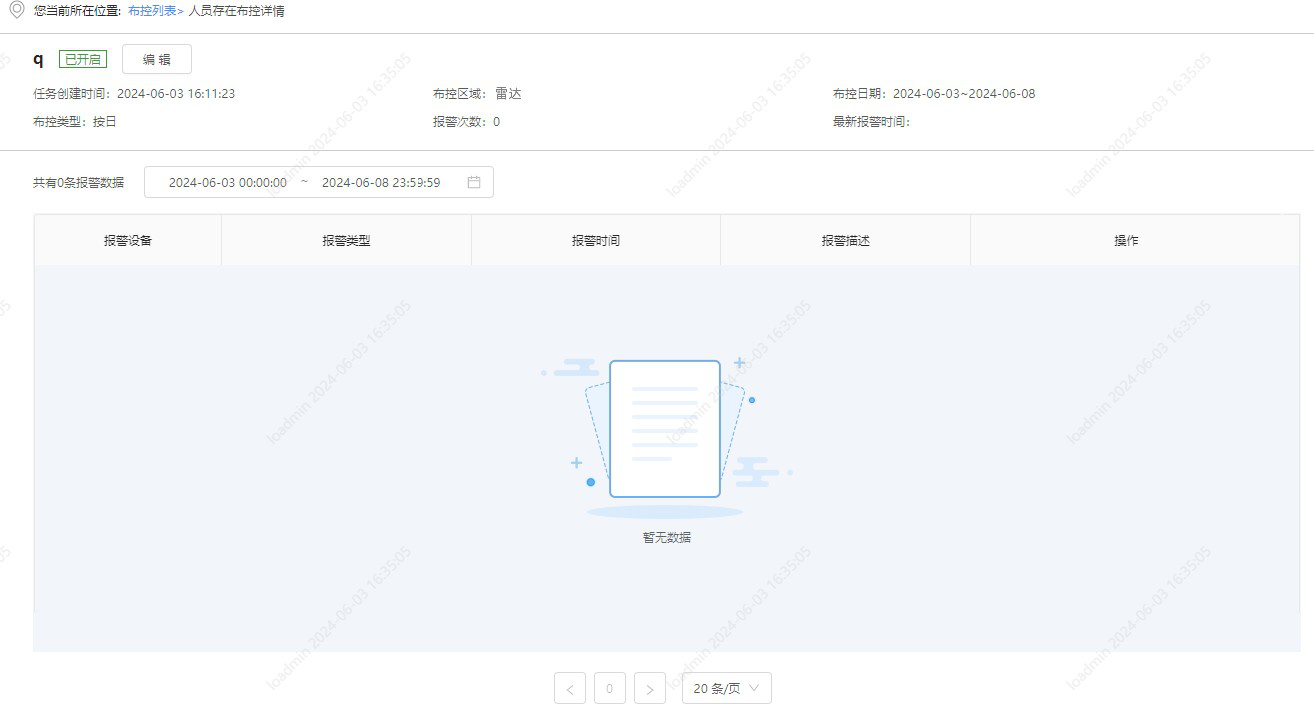The image size is (1314, 704).
Task: Set end date 2024-06-08 23:59:59 field
Action: pyautogui.click(x=381, y=182)
